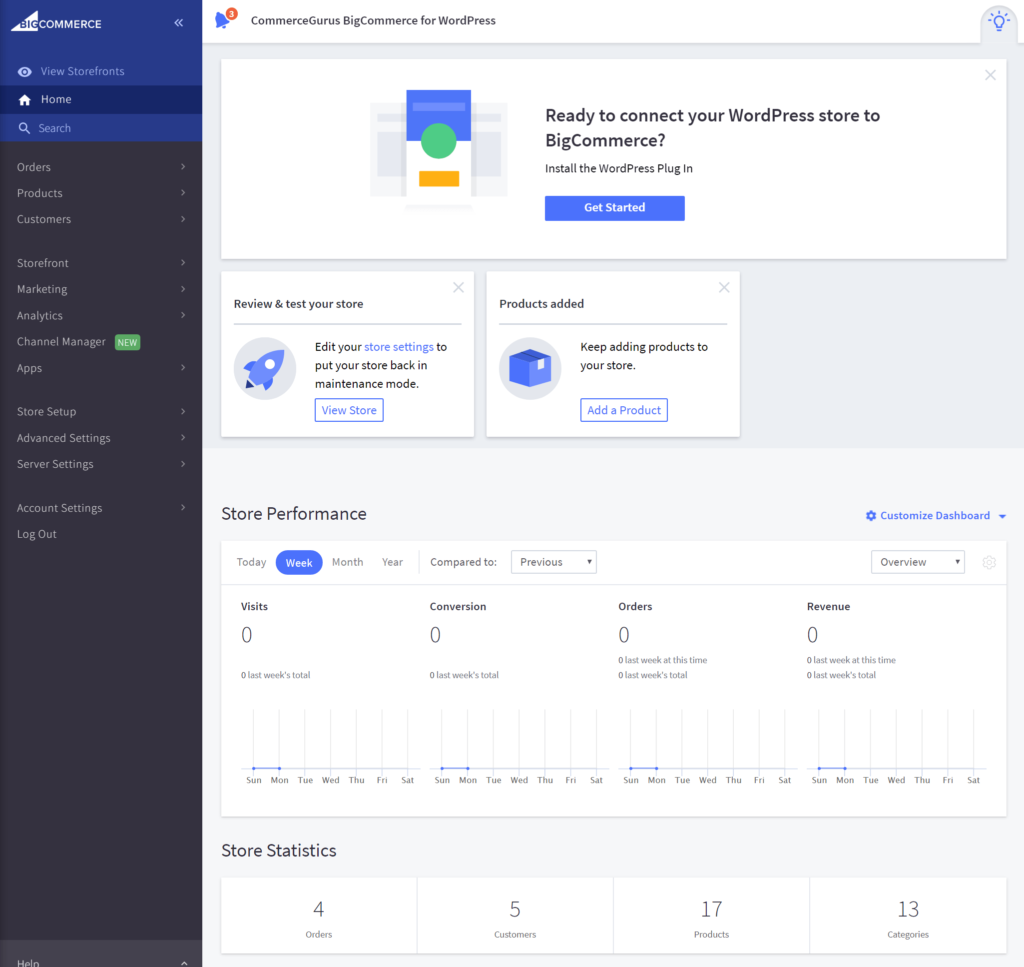Click the Customize Dashboard link
The width and height of the screenshot is (1024, 967).
[935, 516]
